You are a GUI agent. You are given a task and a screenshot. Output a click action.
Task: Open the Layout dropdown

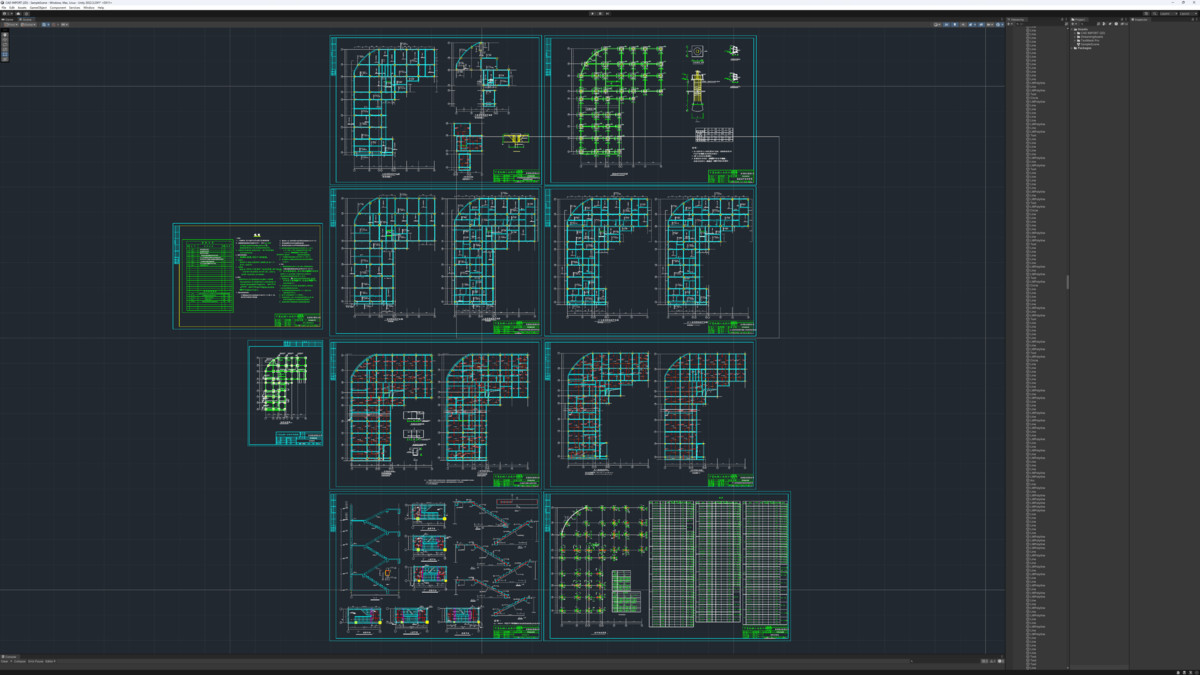tap(1187, 13)
